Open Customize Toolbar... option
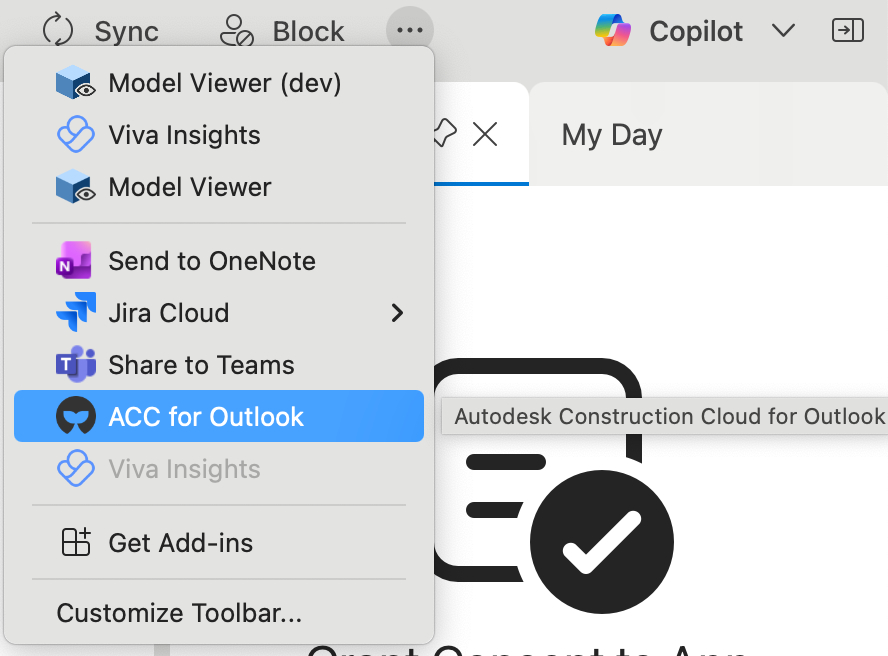The height and width of the screenshot is (656, 888). (179, 613)
